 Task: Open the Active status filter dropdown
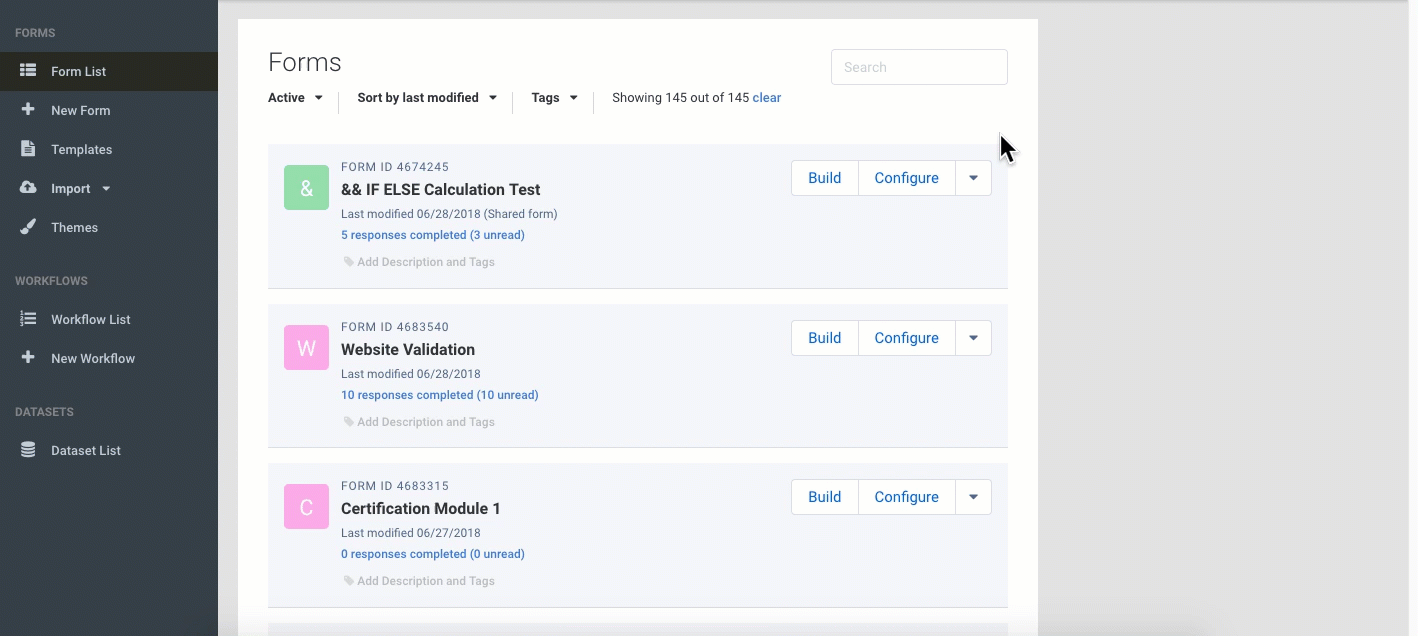point(295,98)
